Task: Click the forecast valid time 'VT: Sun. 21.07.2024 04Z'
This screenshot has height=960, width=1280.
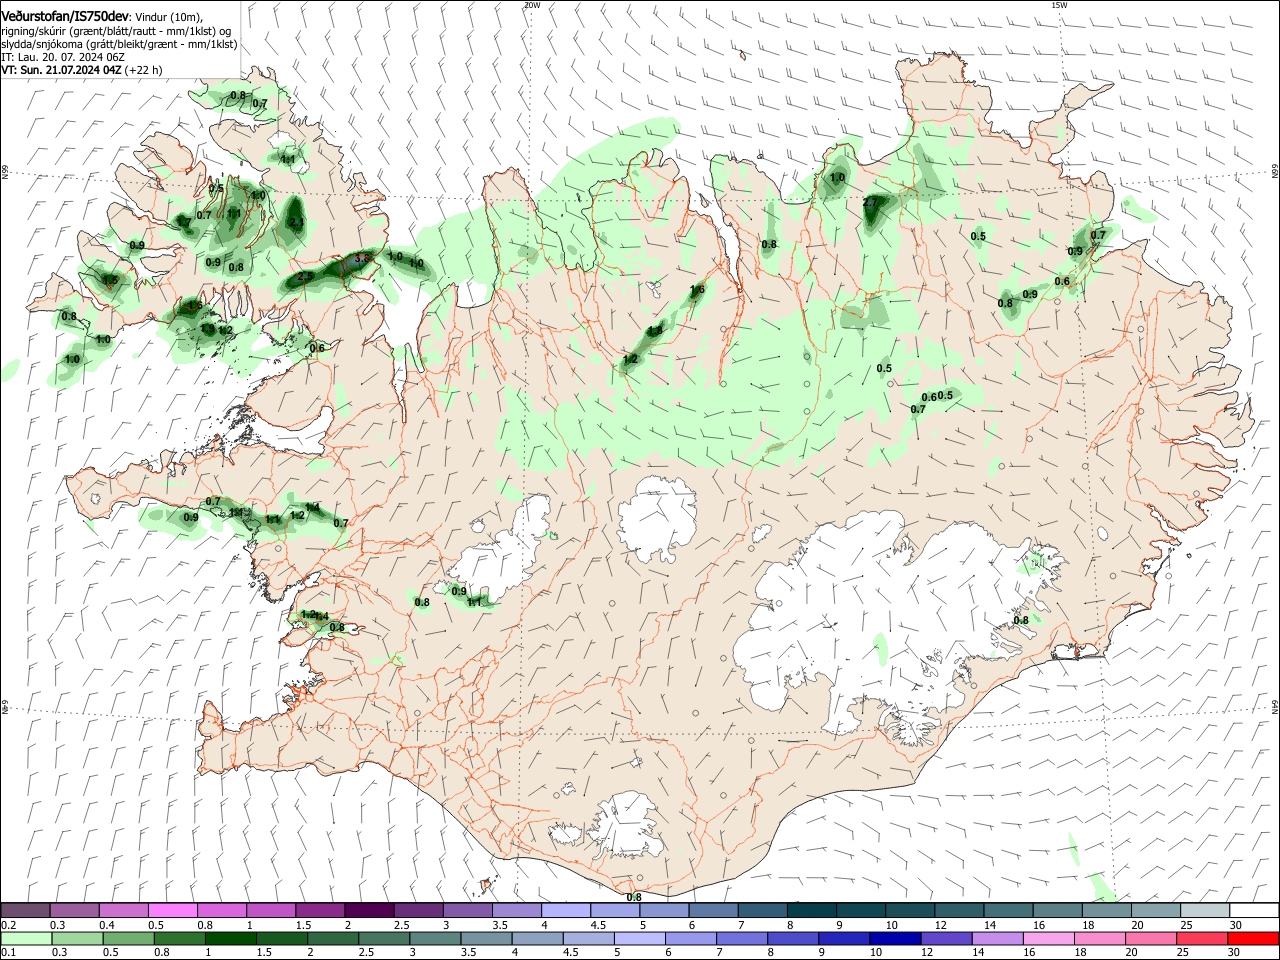Action: (61, 70)
